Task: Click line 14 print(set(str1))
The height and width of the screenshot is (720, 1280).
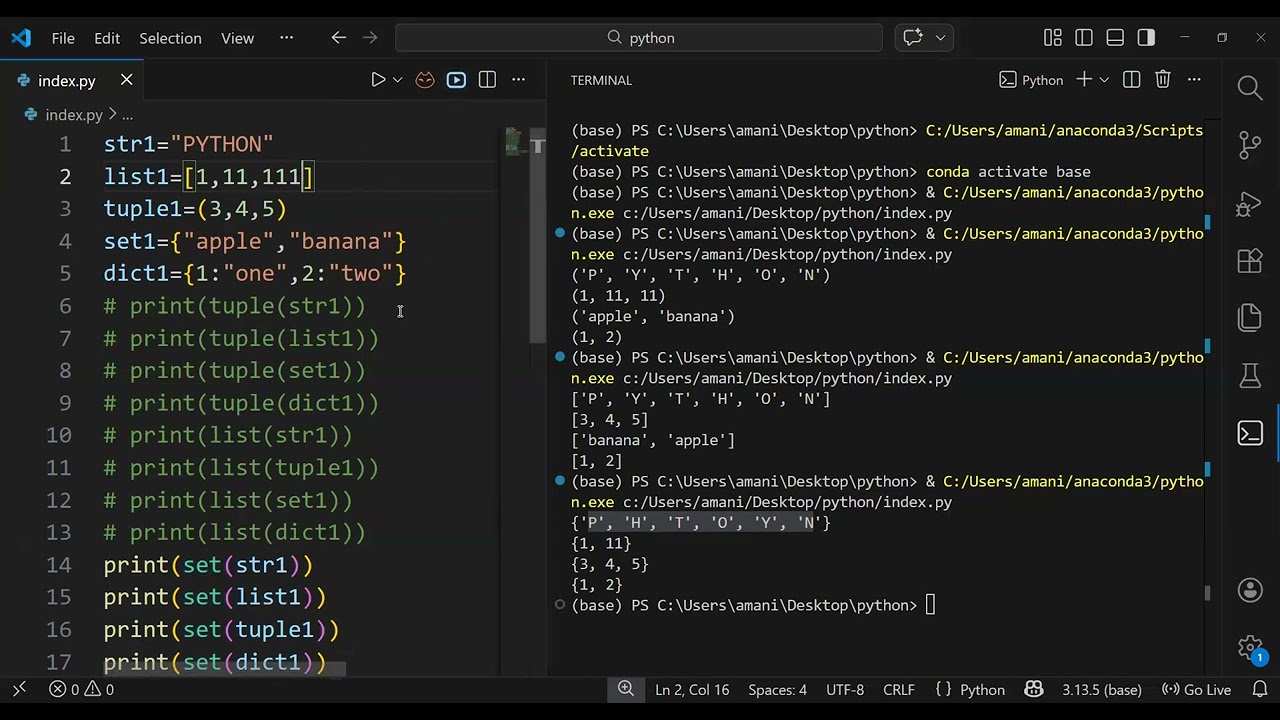Action: pyautogui.click(x=208, y=565)
